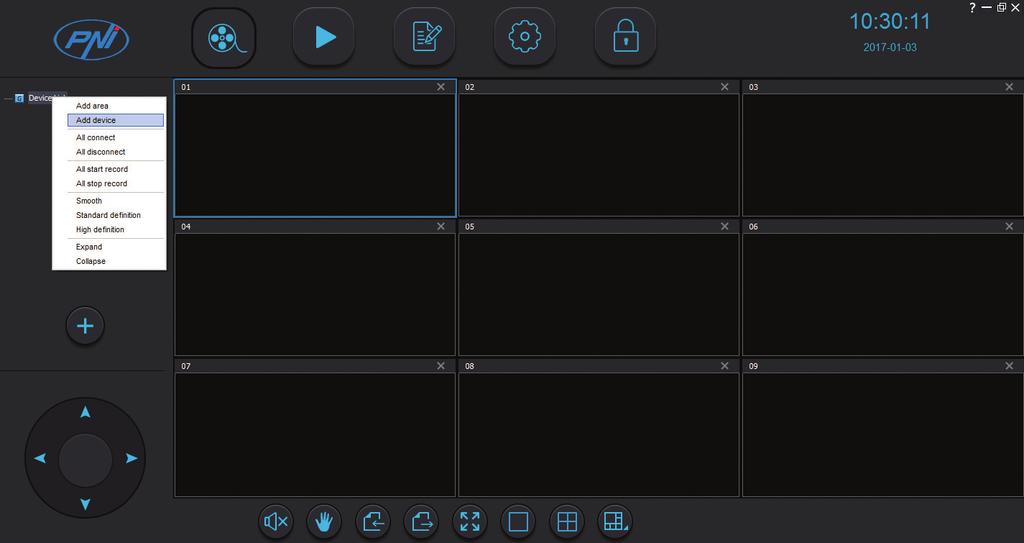This screenshot has width=1024, height=543.
Task: Close video channel 02
Action: click(724, 87)
